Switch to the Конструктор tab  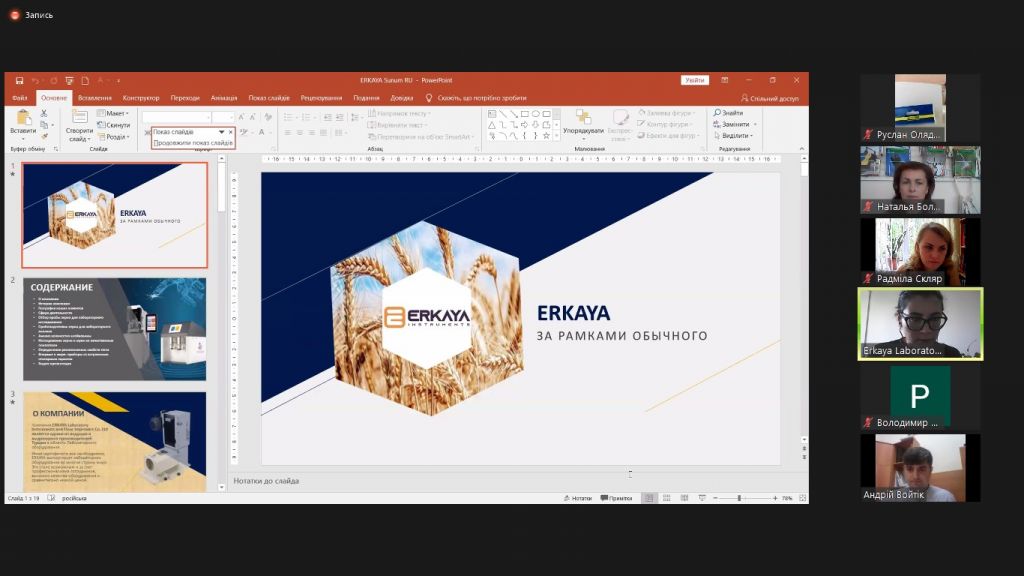[141, 98]
